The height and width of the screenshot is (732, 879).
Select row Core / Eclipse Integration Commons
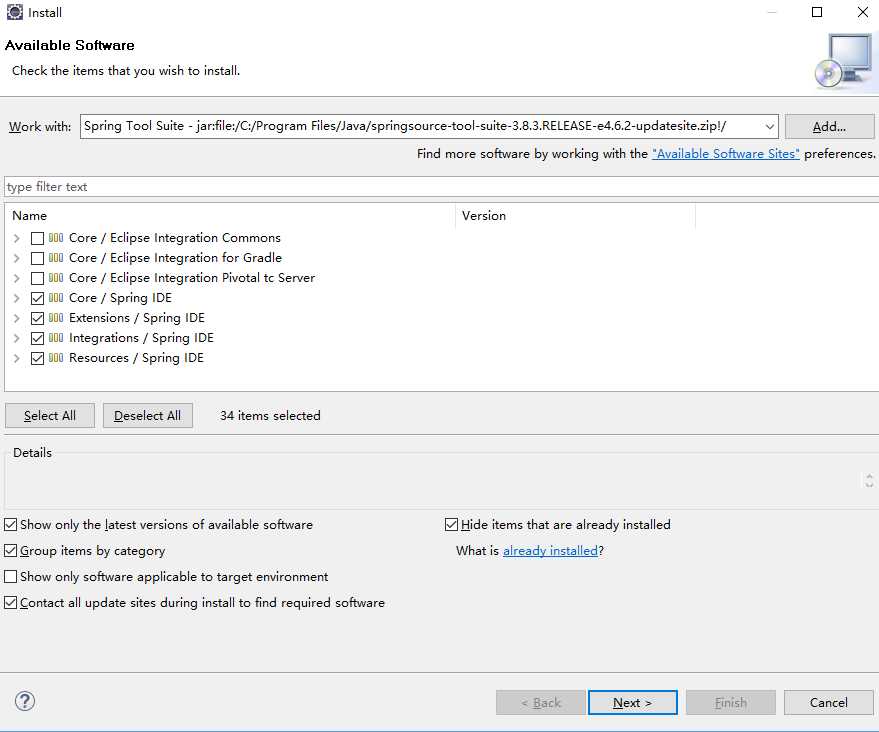pos(174,238)
